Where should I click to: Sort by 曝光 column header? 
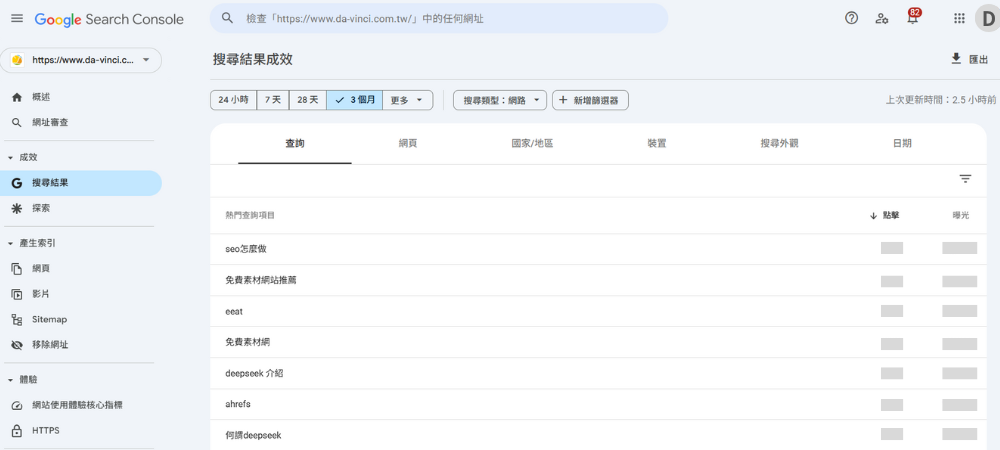click(x=960, y=215)
